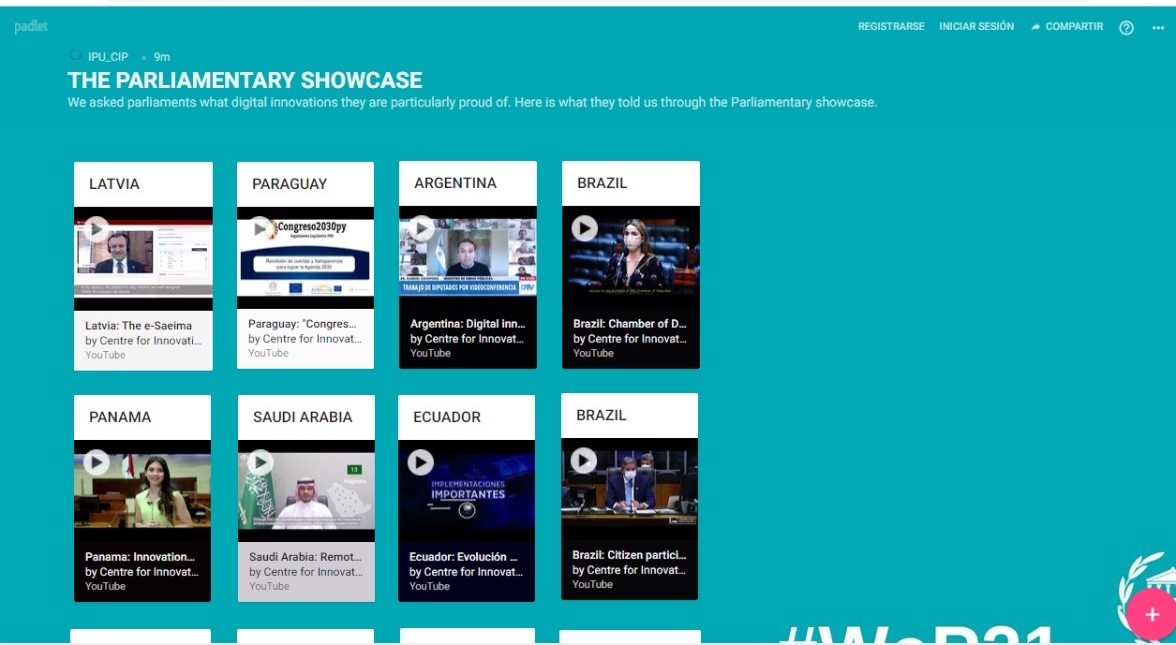Click the share arrow icon beside COMPARTIR
The height and width of the screenshot is (645, 1176).
pos(1036,27)
